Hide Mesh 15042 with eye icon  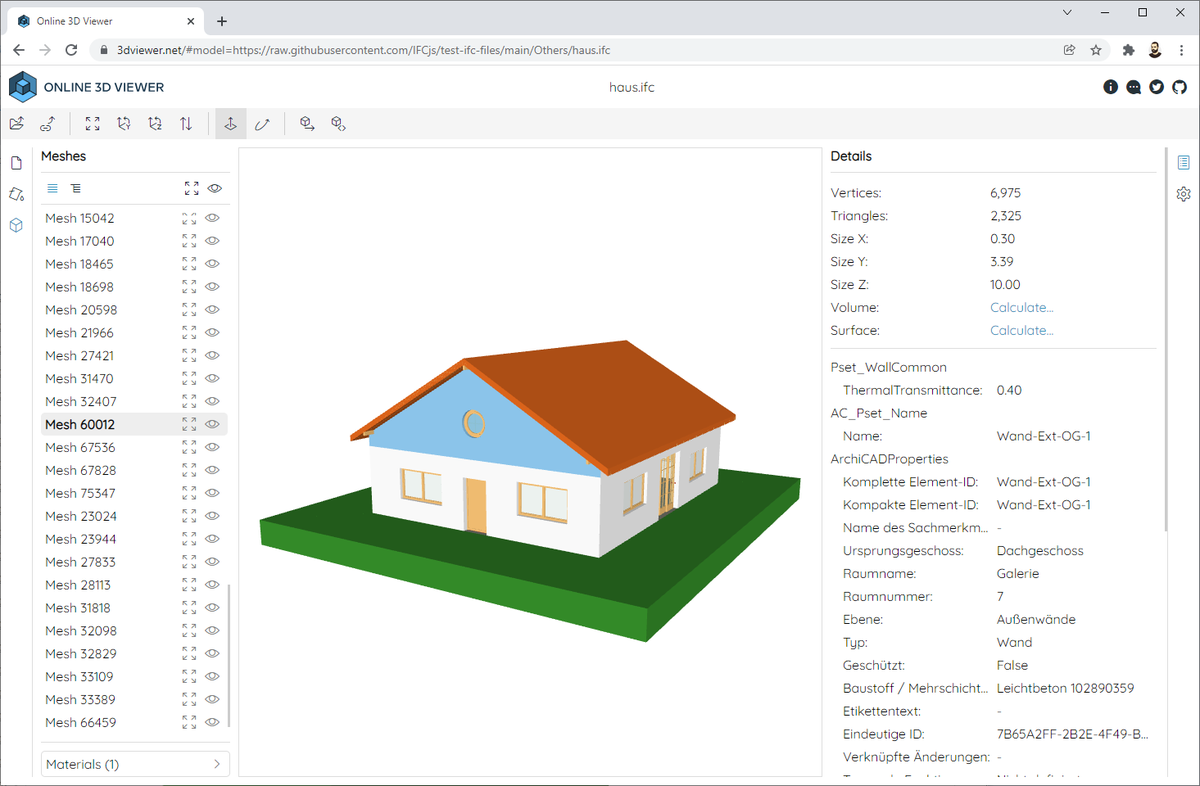[212, 218]
